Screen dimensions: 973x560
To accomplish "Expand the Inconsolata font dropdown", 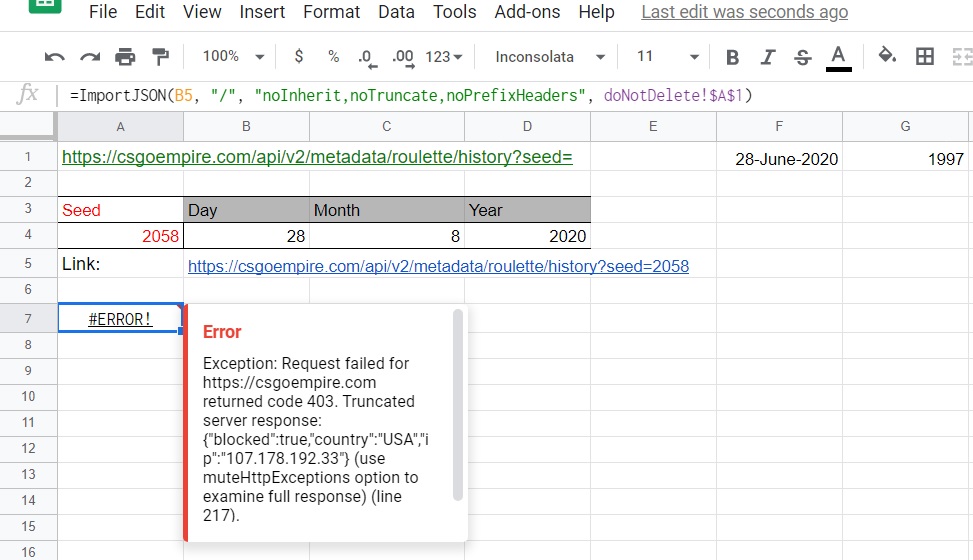I will pos(550,57).
